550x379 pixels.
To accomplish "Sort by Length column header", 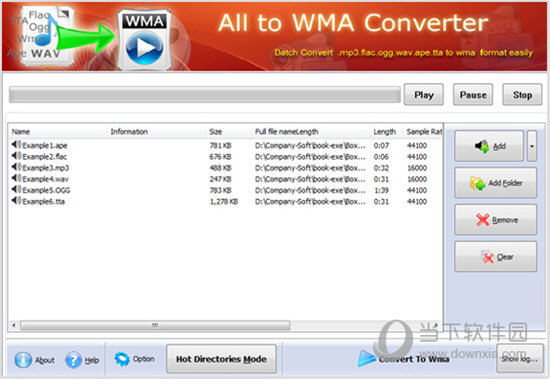I will point(384,132).
